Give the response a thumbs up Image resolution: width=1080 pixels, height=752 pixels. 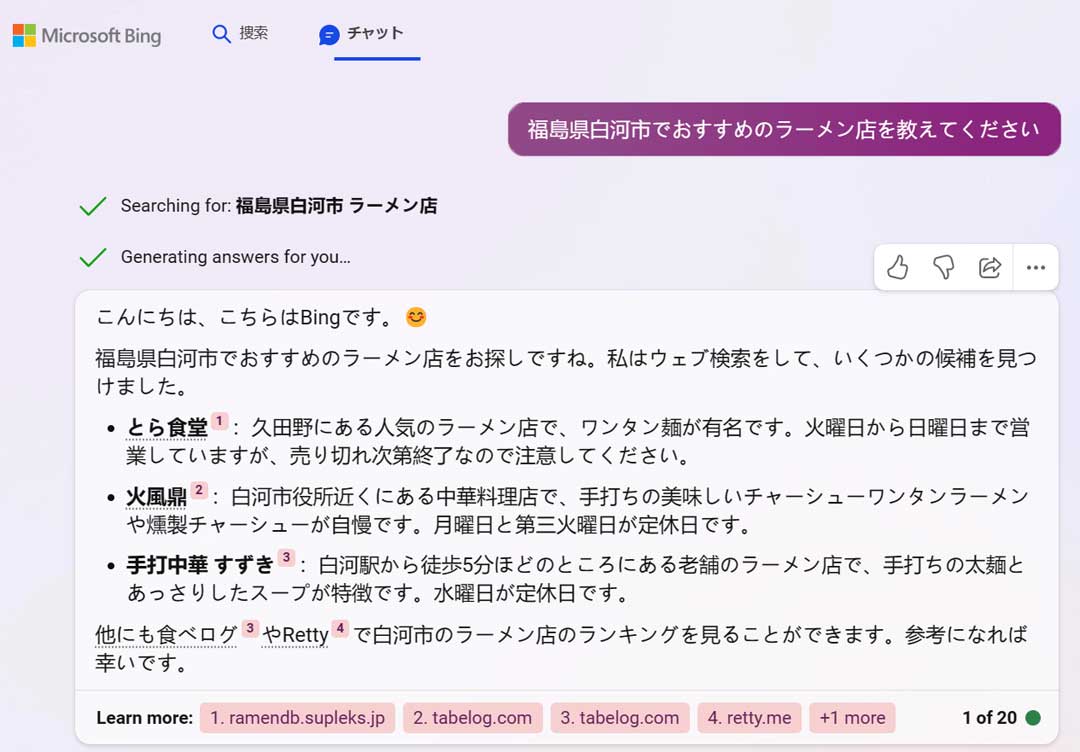(x=897, y=267)
